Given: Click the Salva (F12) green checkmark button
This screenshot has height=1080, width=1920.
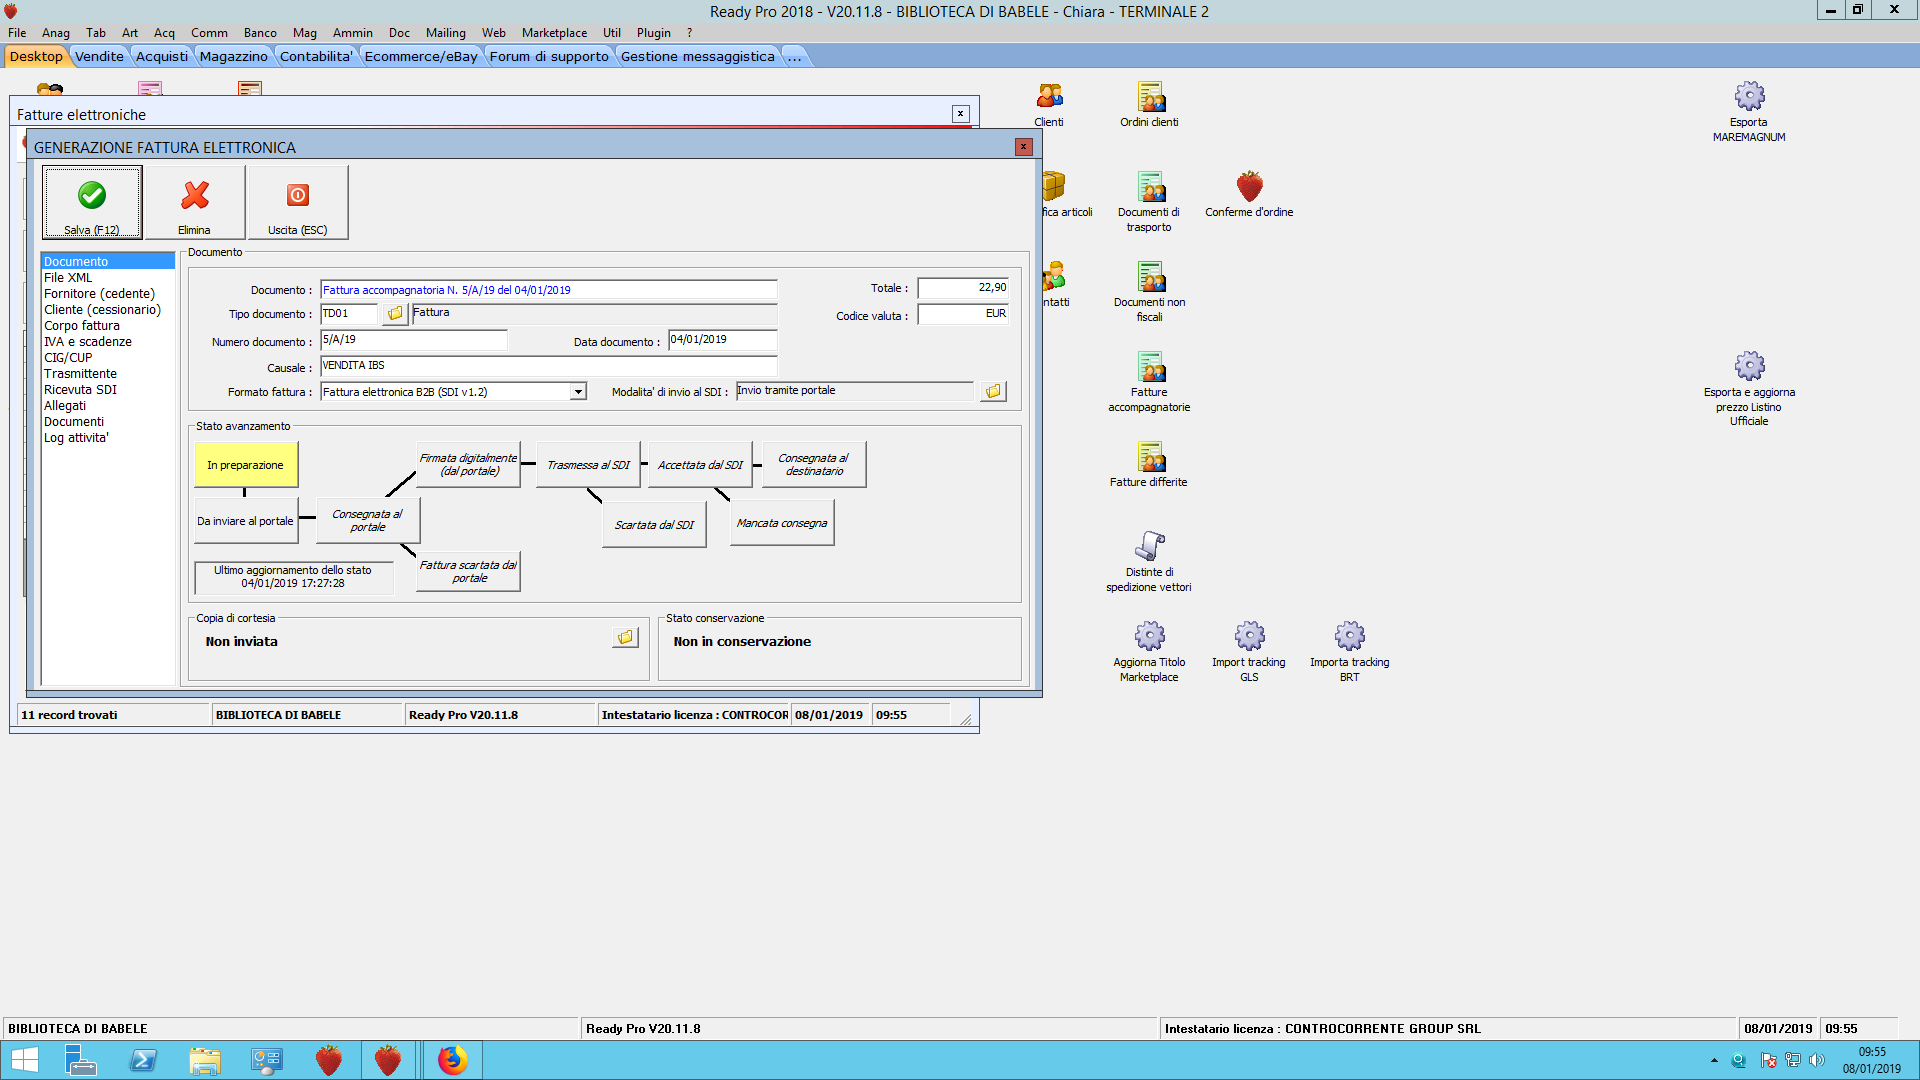Looking at the screenshot, I should click(x=92, y=202).
